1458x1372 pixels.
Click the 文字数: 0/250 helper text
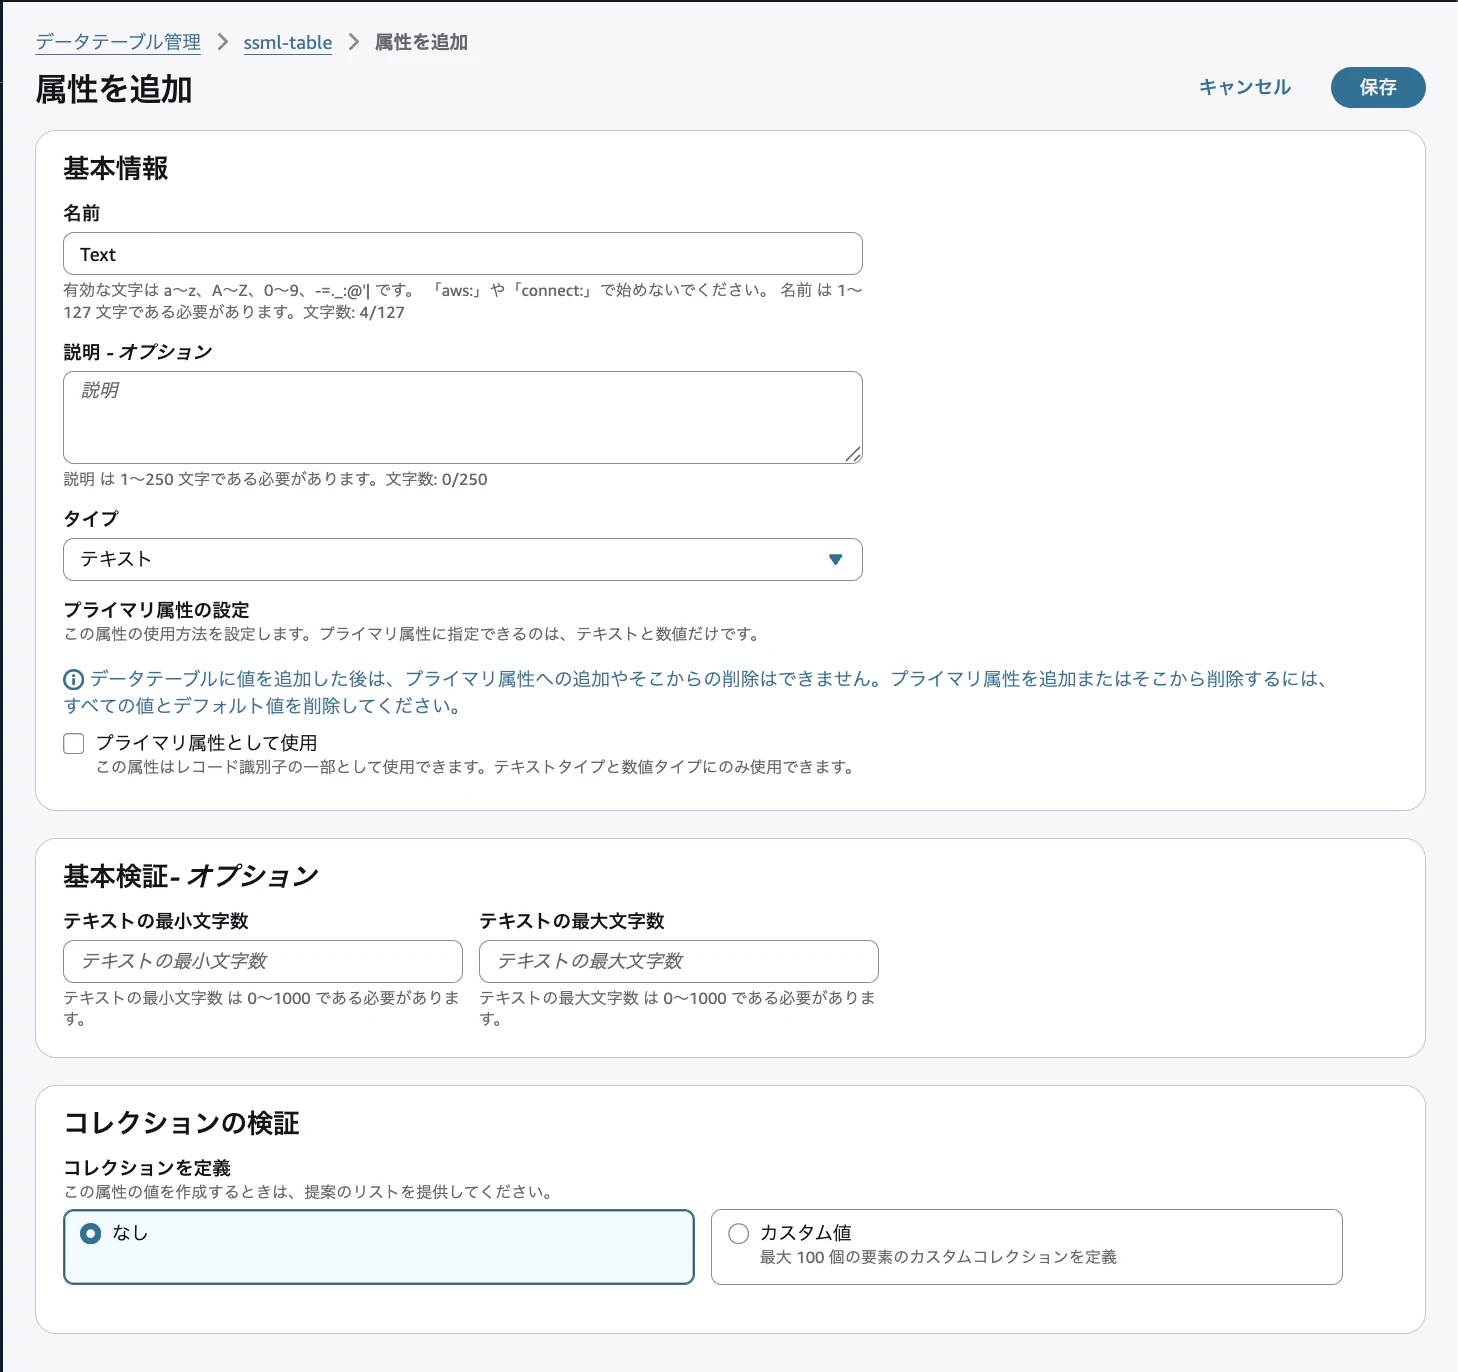[x=437, y=479]
